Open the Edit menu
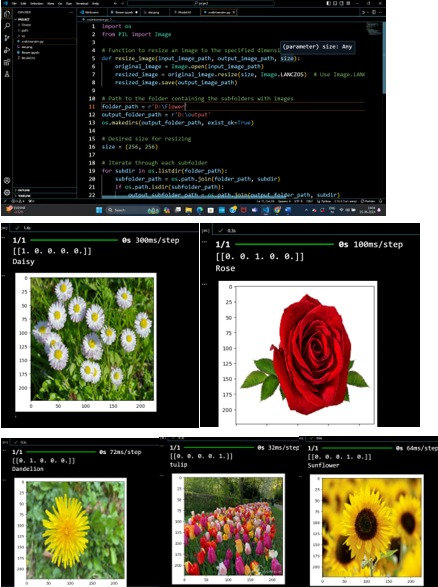The height and width of the screenshot is (587, 438). tap(24, 3)
